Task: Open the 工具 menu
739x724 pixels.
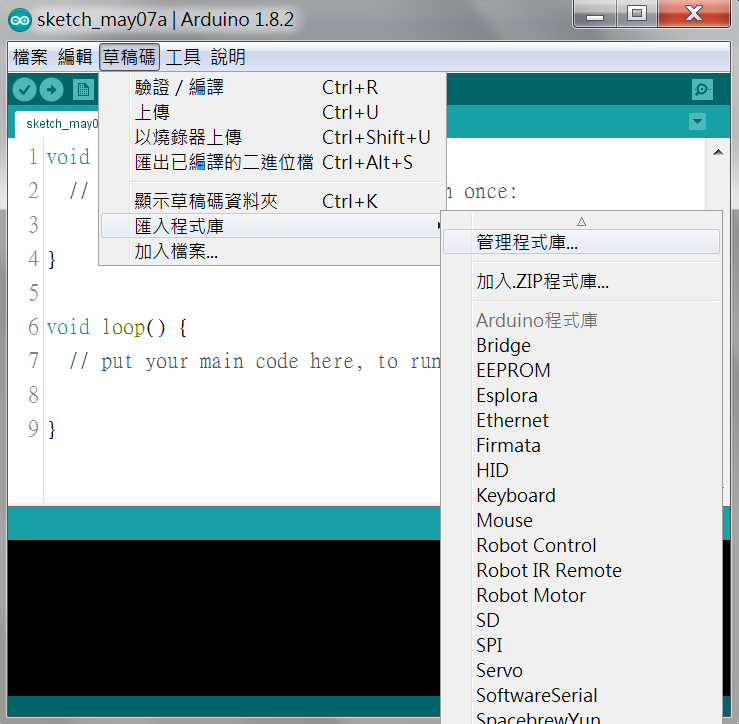Action: [x=183, y=57]
